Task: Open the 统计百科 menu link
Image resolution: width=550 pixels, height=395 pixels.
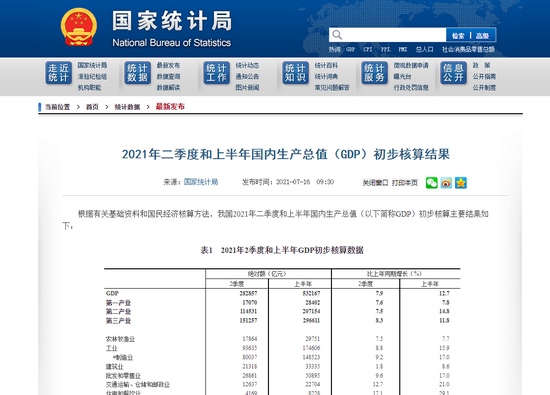Action: pos(326,65)
